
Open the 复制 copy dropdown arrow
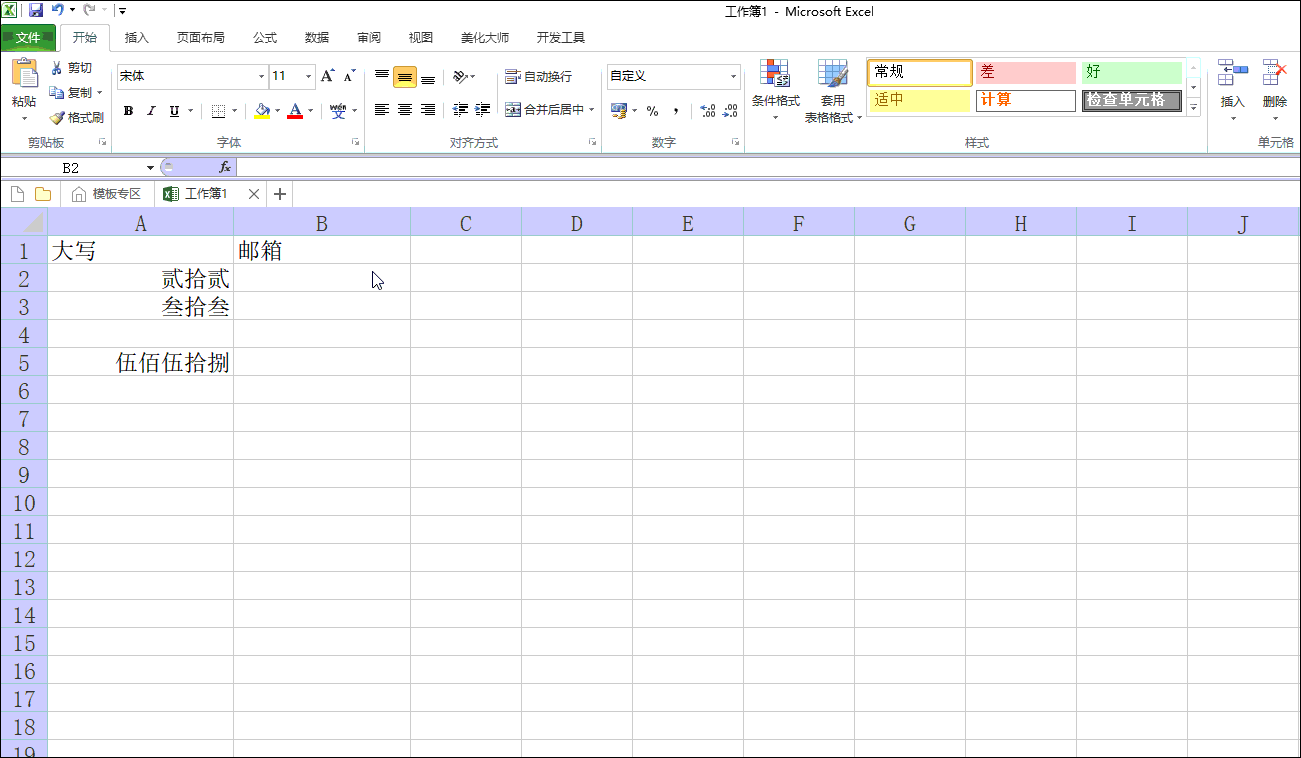pyautogui.click(x=100, y=93)
